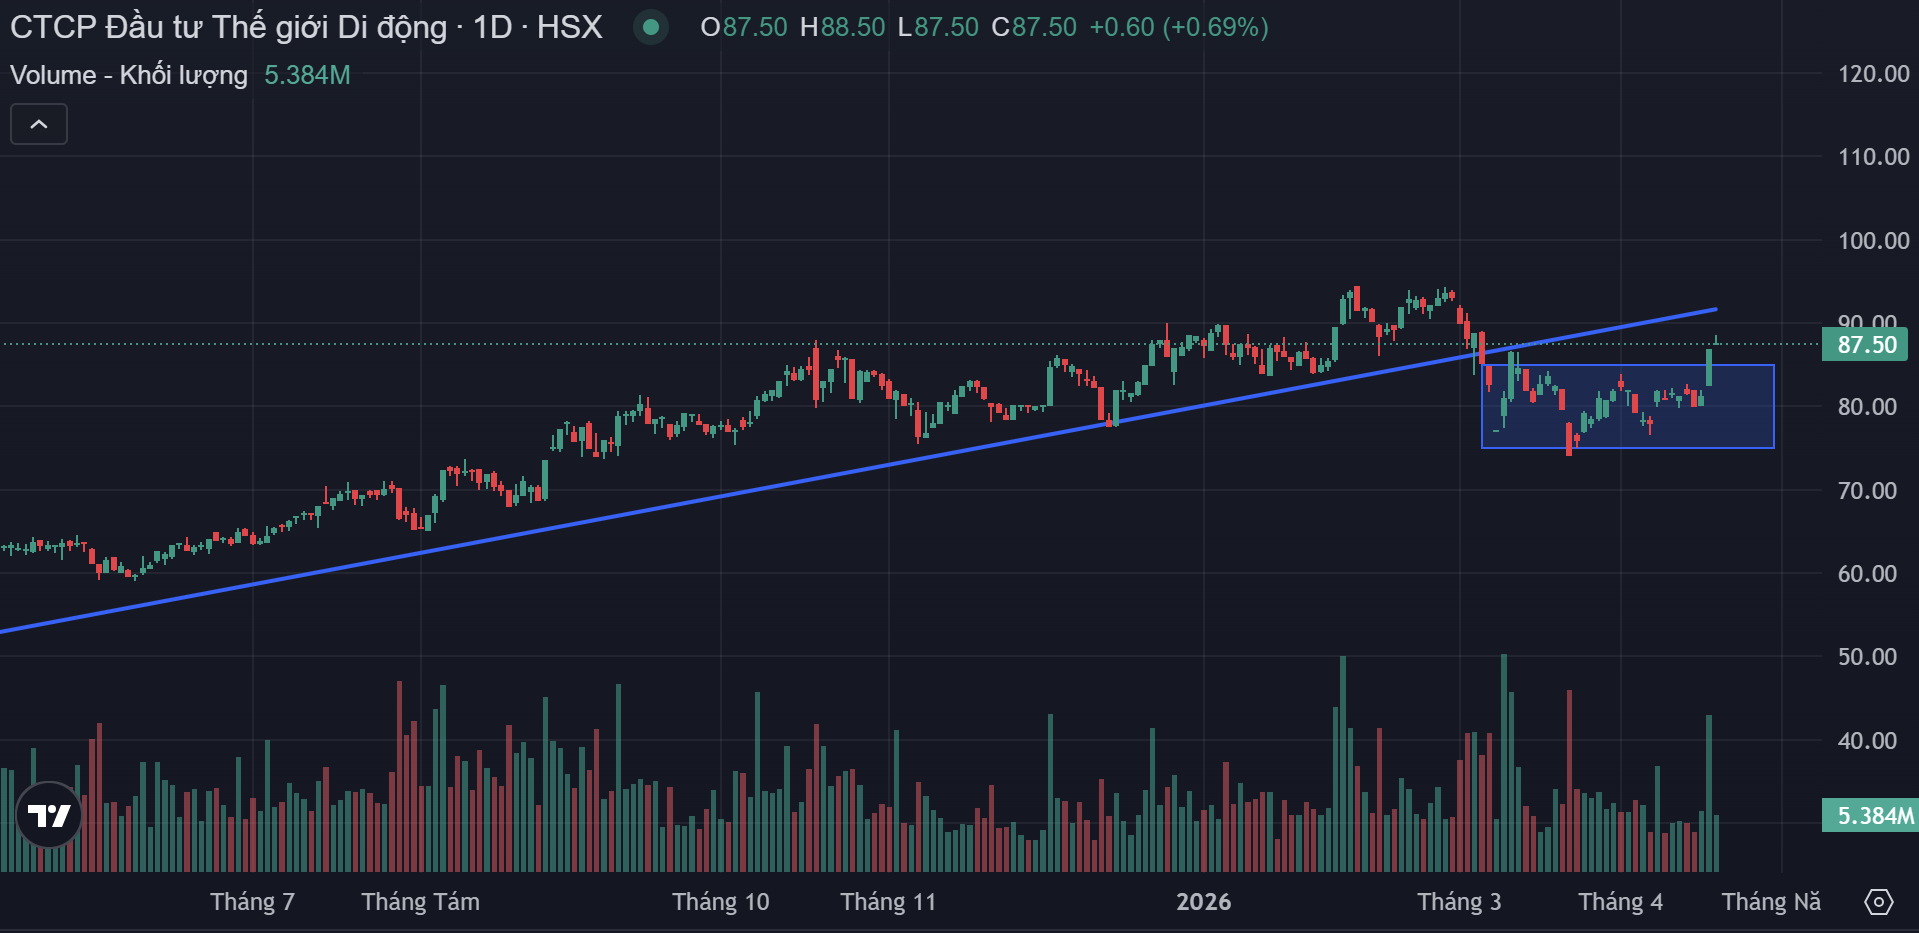This screenshot has height=933, width=1919.
Task: Click the symbol title CTCP Đầu tư Thế giới Di động
Action: pos(228,27)
